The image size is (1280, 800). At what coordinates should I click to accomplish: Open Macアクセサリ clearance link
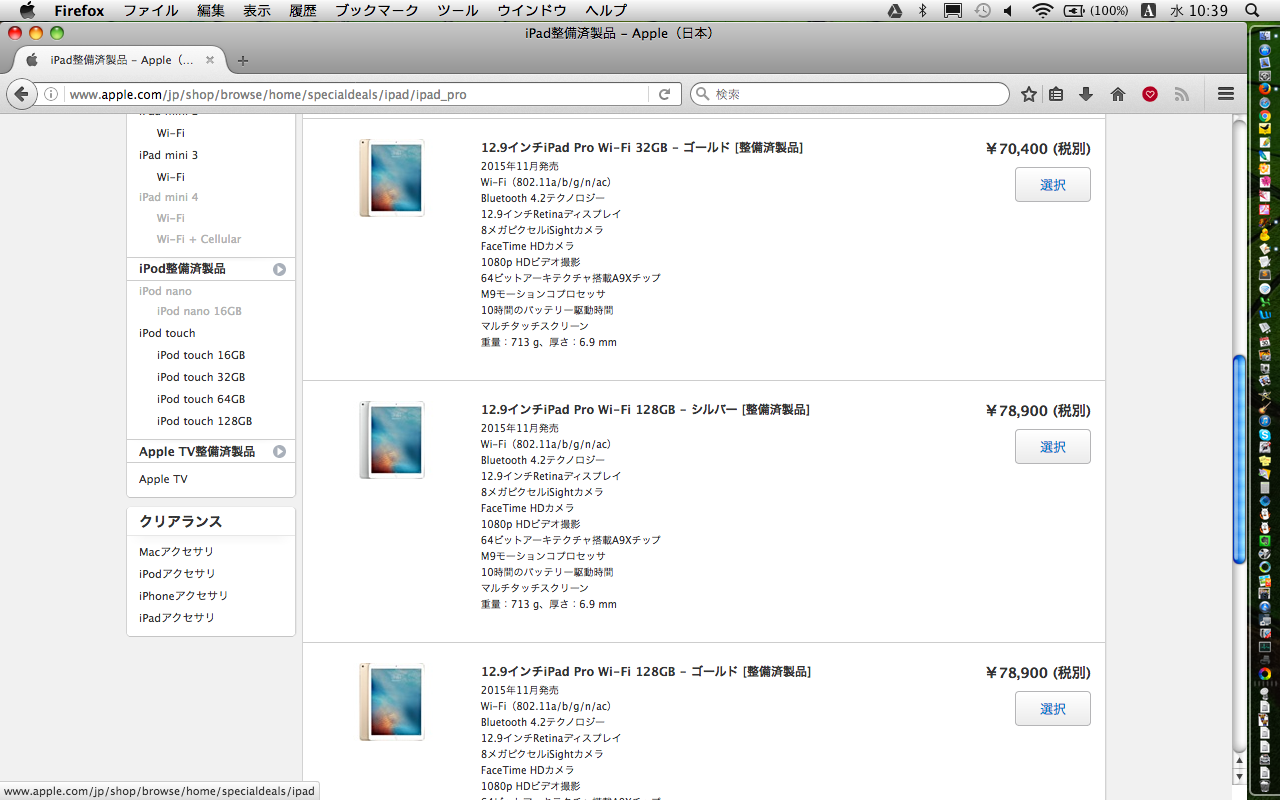pyautogui.click(x=176, y=552)
